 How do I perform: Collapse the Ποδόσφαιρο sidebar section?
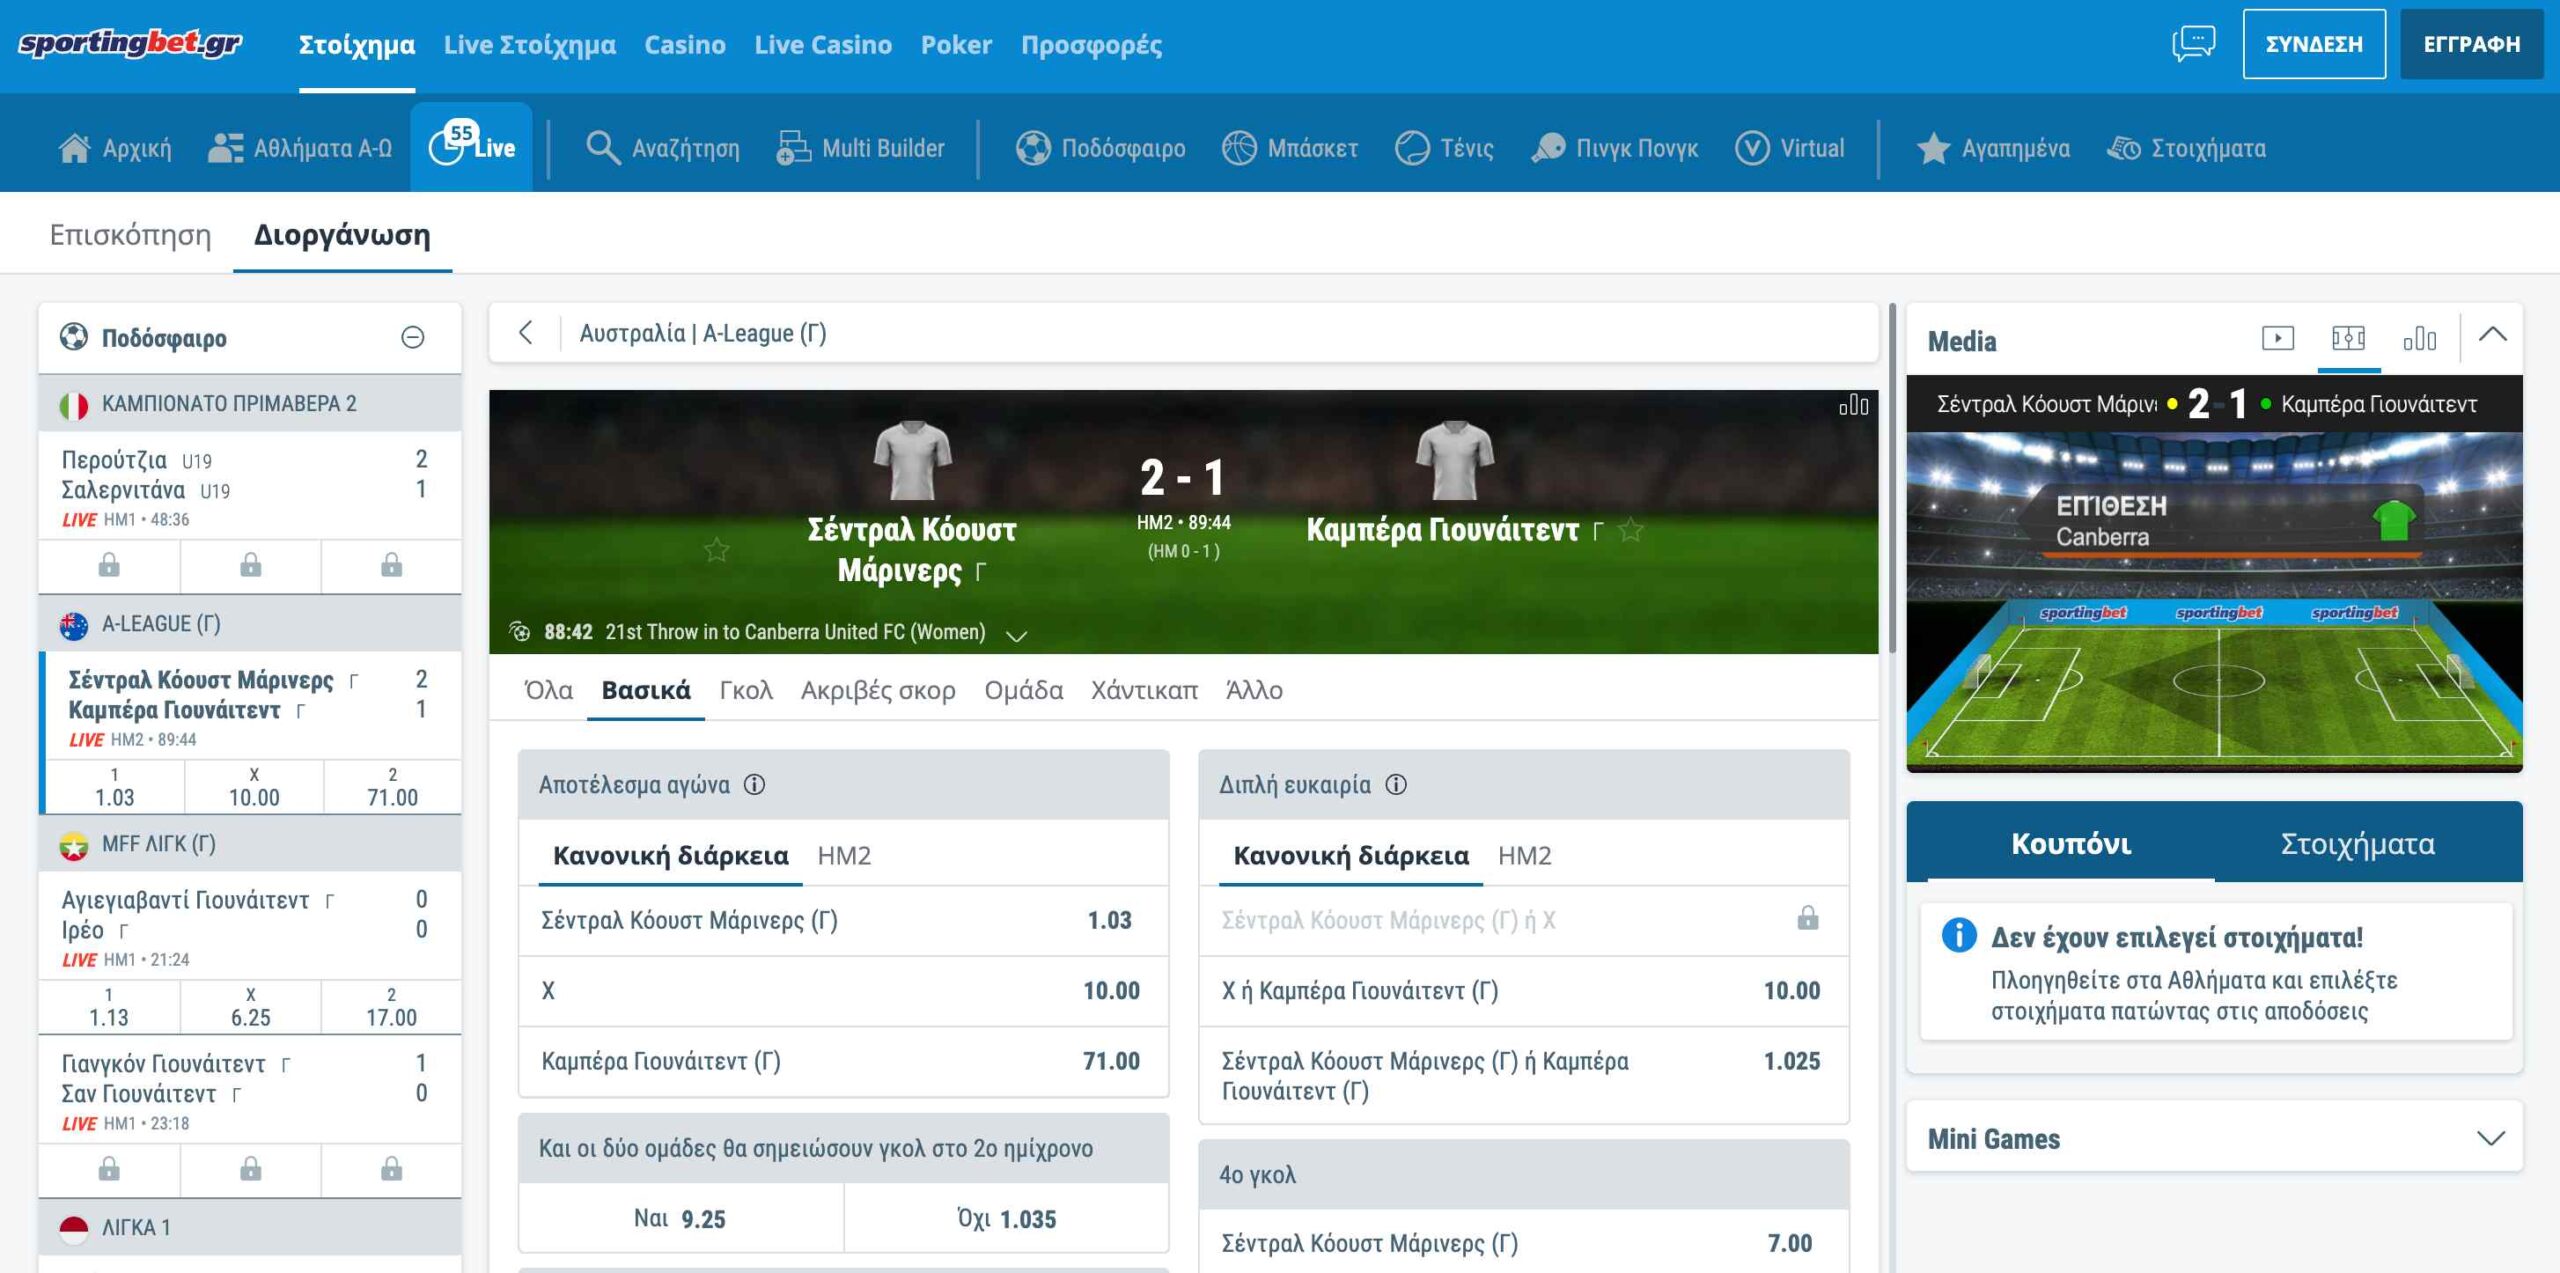(412, 337)
